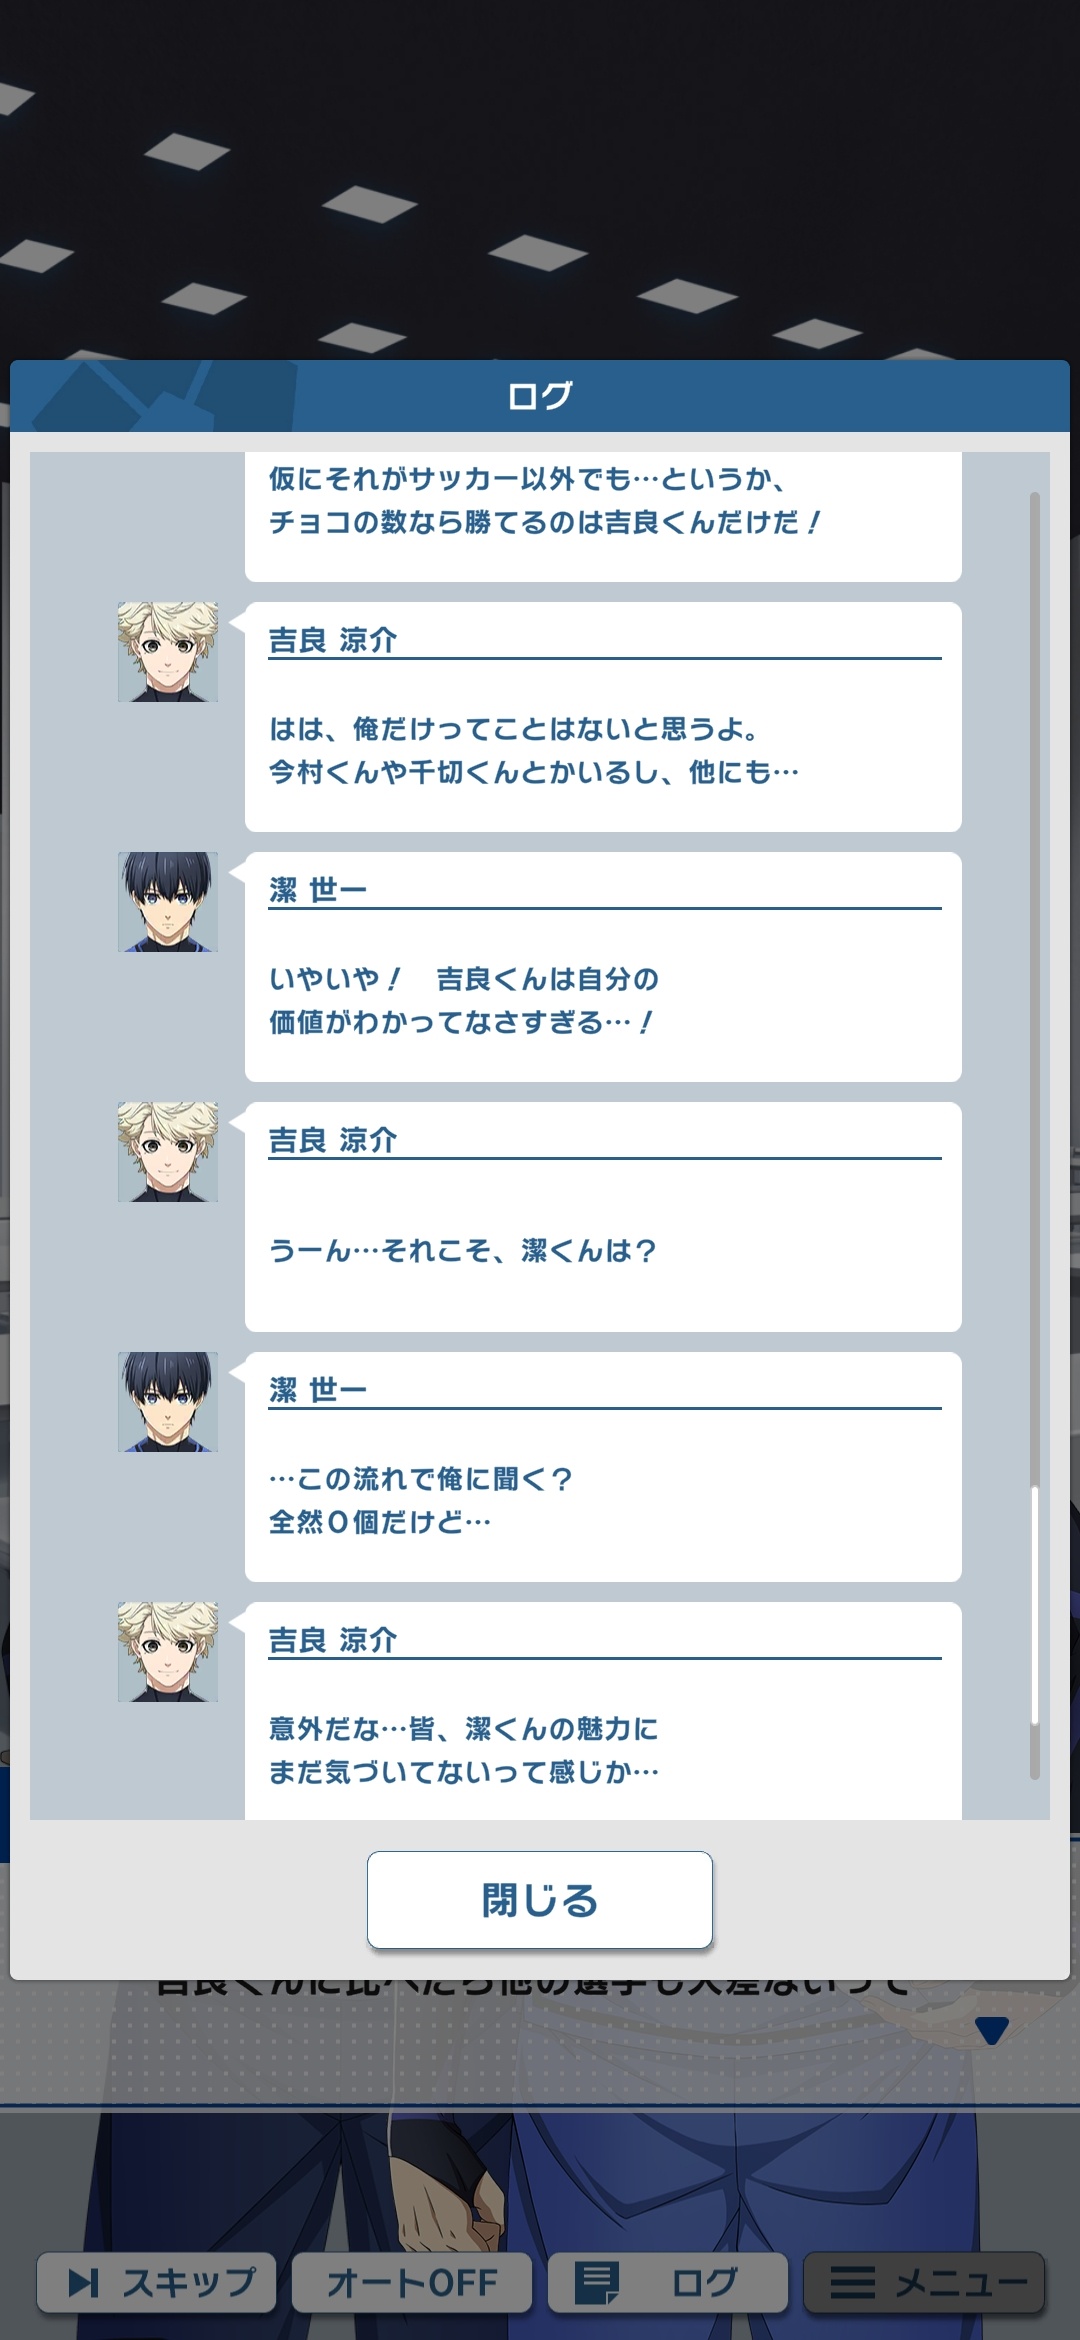Select the うーん…それこそ、潔くんは？ log entry

(x=603, y=1217)
